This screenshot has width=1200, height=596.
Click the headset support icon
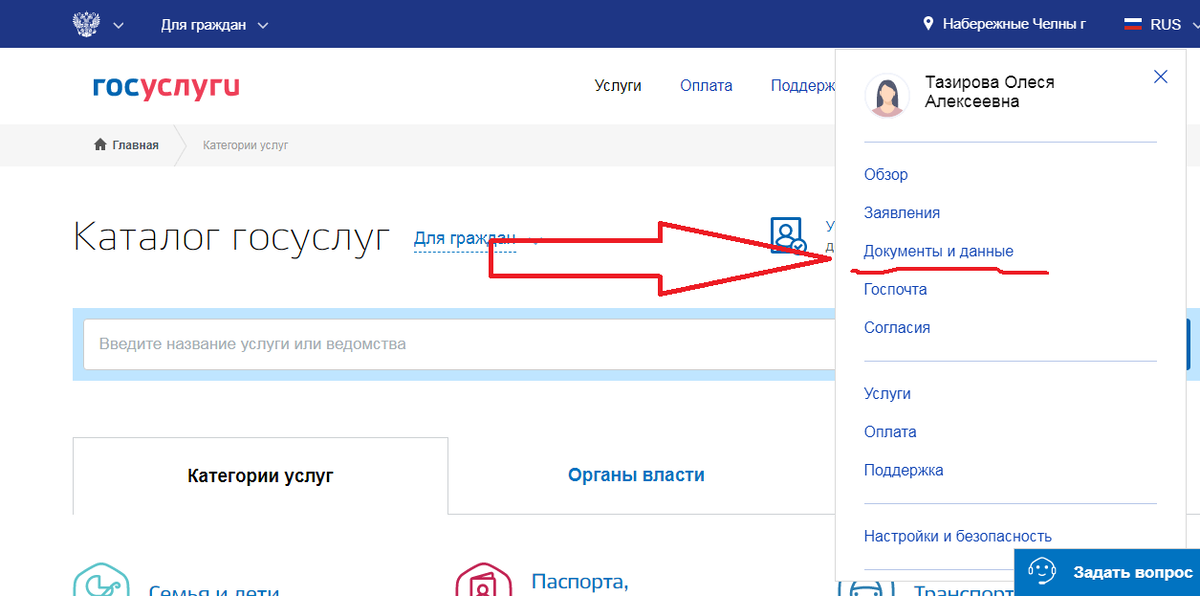pyautogui.click(x=1042, y=572)
